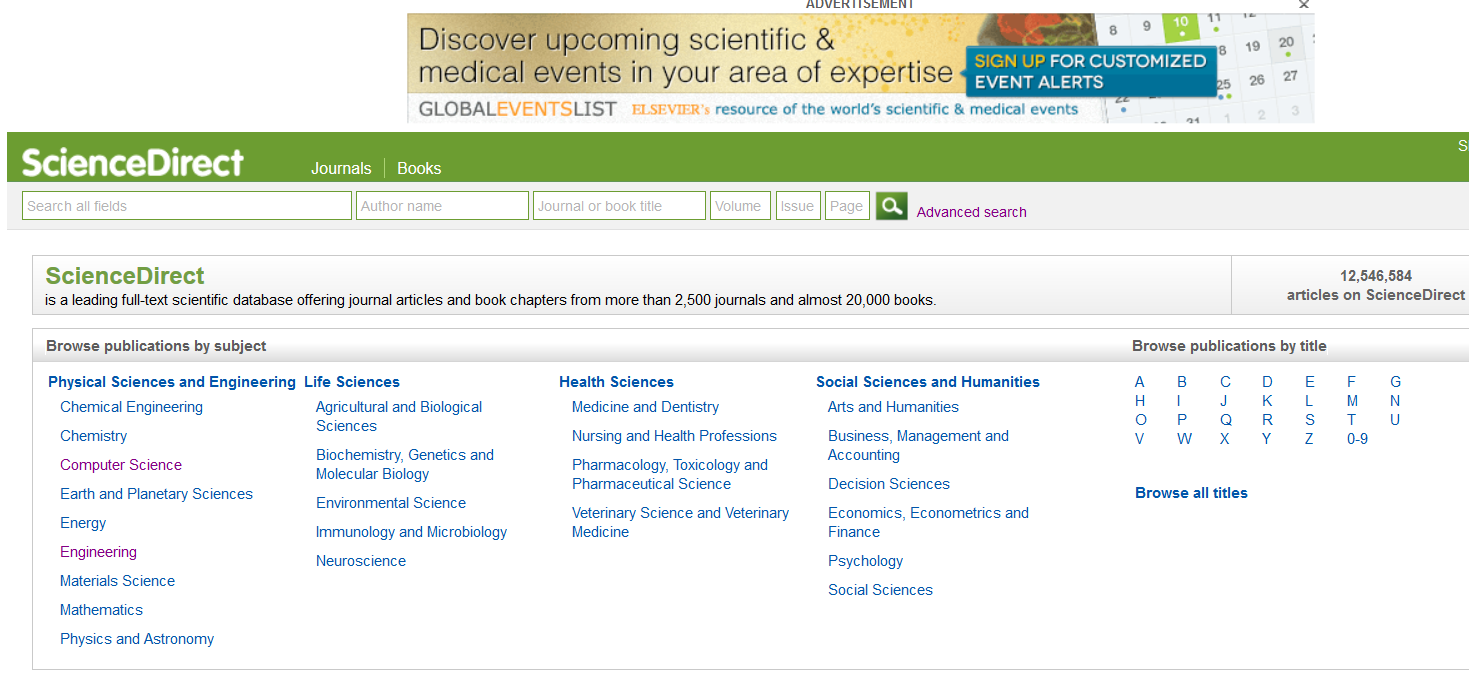The height and width of the screenshot is (678, 1469).
Task: Browse titles starting with W
Action: 1184,439
